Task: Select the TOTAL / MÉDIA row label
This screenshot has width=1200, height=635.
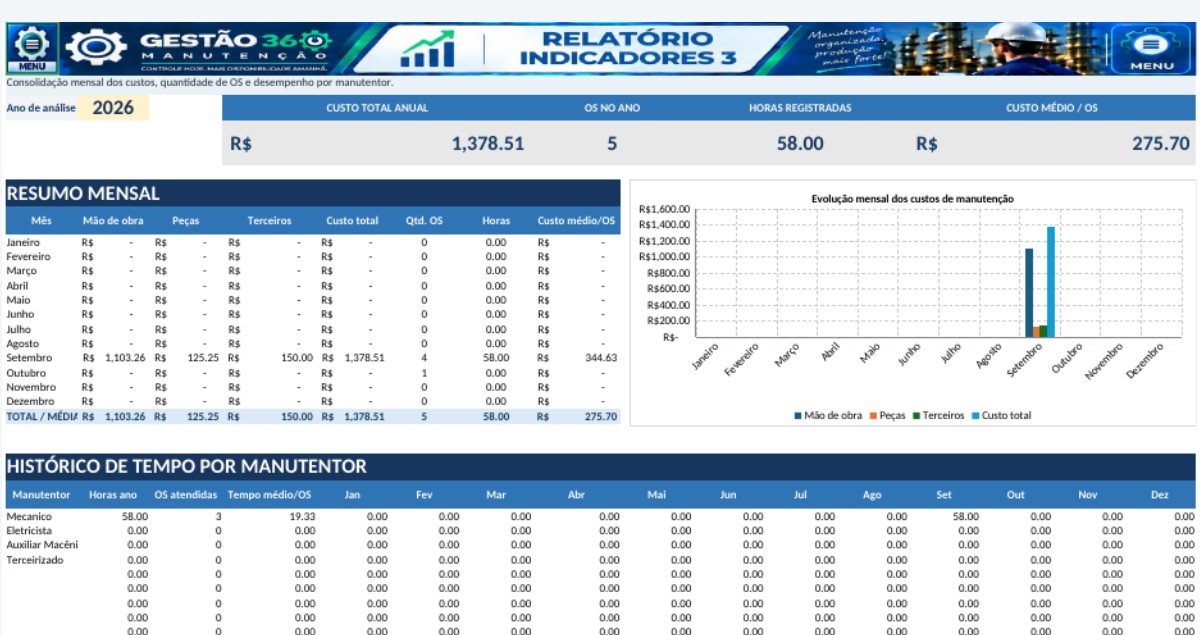Action: pyautogui.click(x=41, y=416)
